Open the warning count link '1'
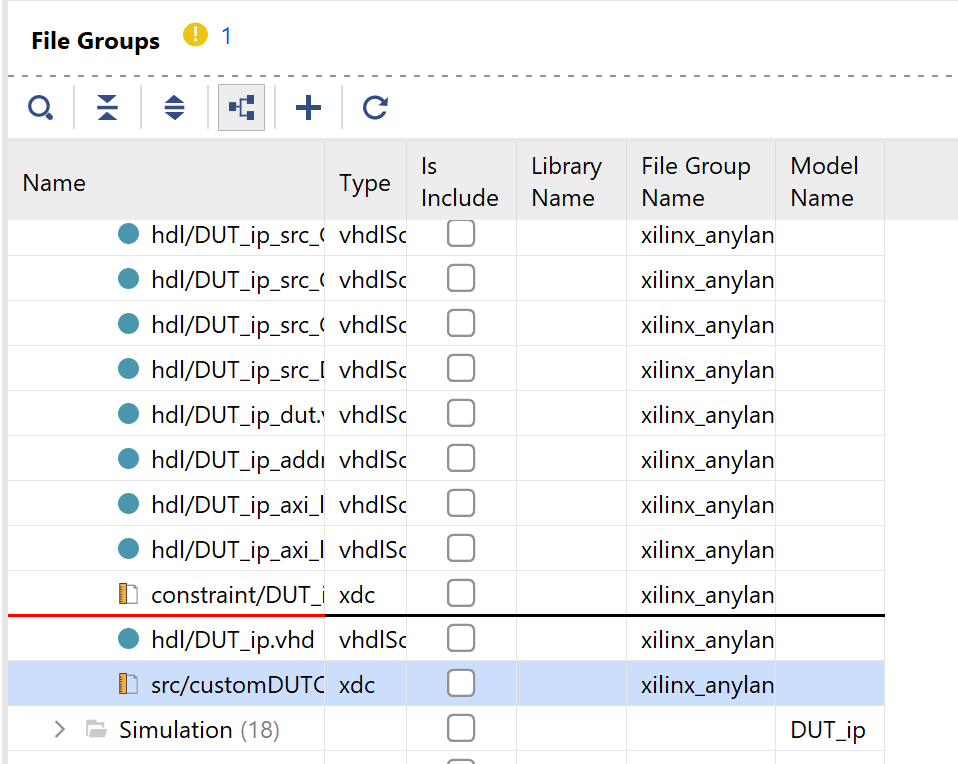 227,36
